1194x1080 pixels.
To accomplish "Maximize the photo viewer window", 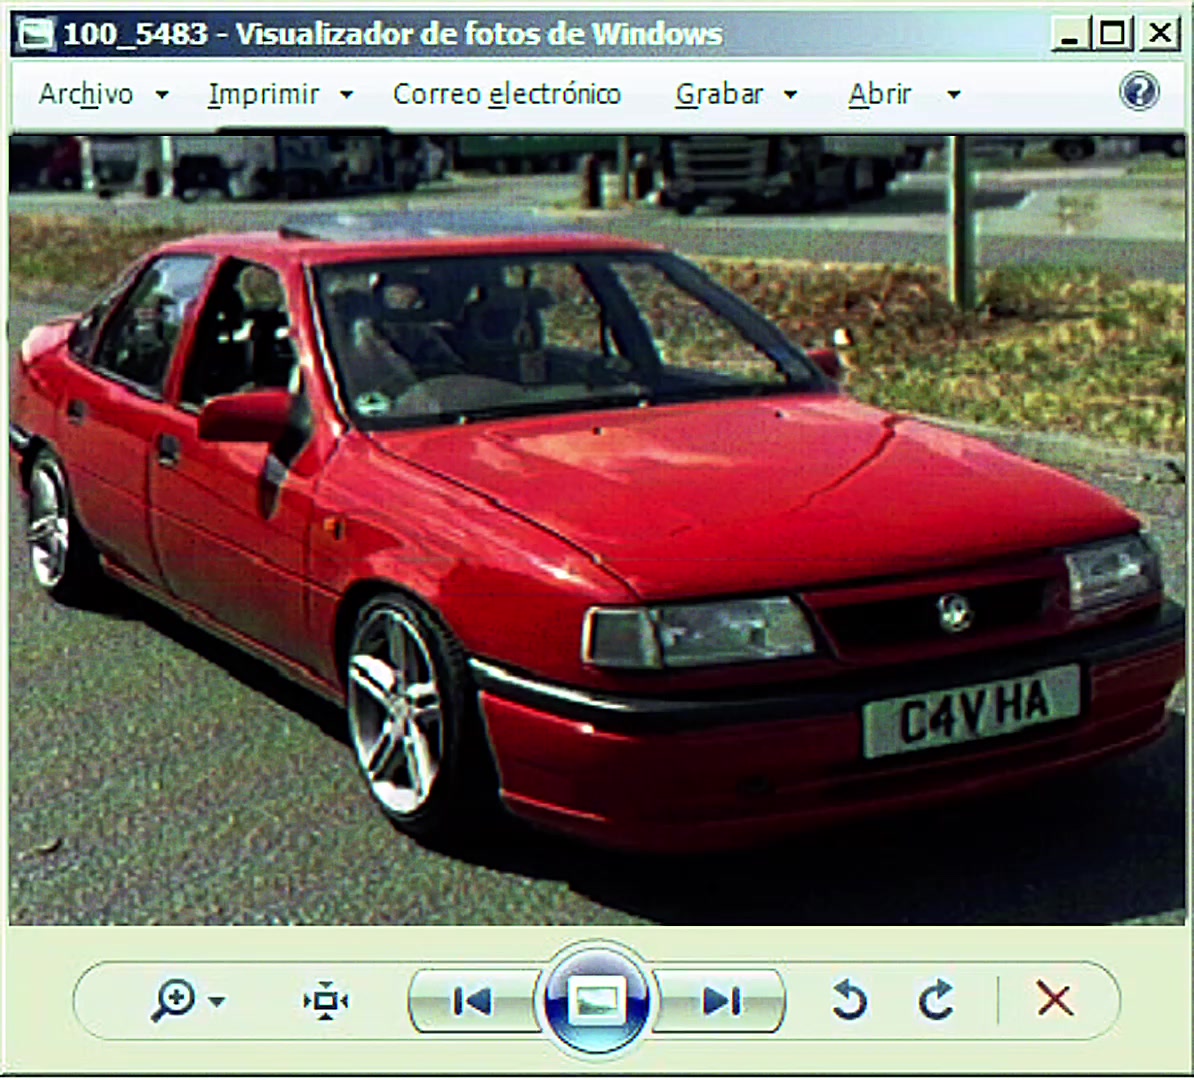I will pyautogui.click(x=1113, y=34).
